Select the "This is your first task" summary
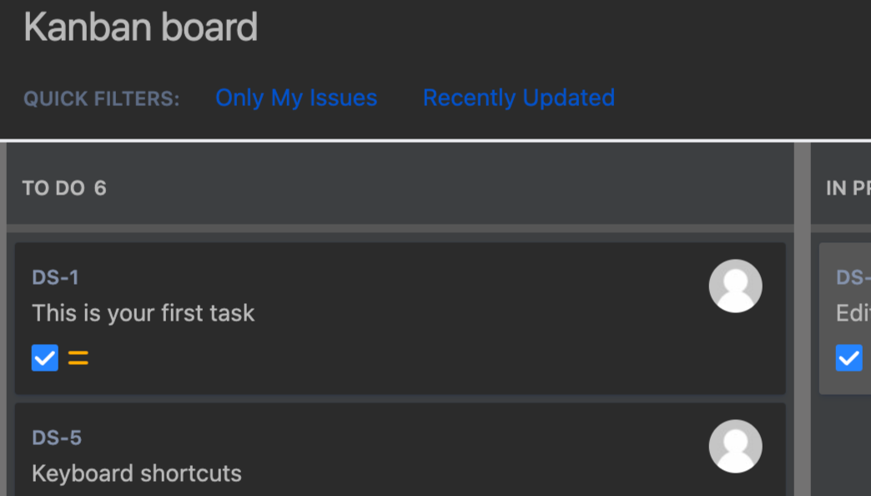The height and width of the screenshot is (496, 871). click(x=143, y=313)
